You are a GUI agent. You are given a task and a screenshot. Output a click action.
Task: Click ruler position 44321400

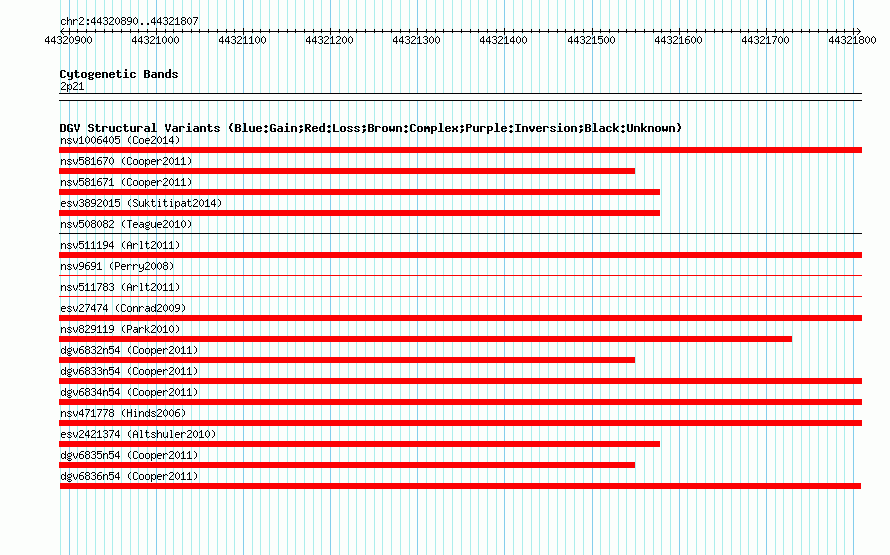(503, 40)
